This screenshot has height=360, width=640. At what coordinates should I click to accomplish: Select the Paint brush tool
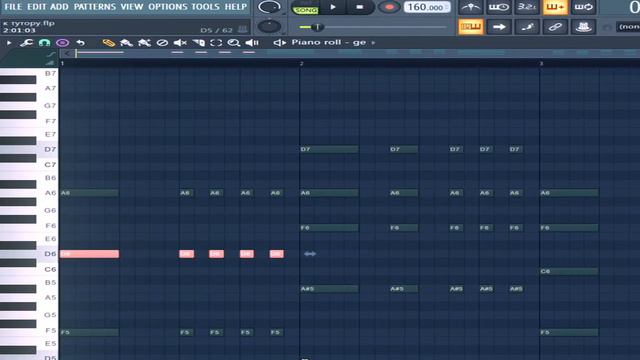click(x=127, y=43)
